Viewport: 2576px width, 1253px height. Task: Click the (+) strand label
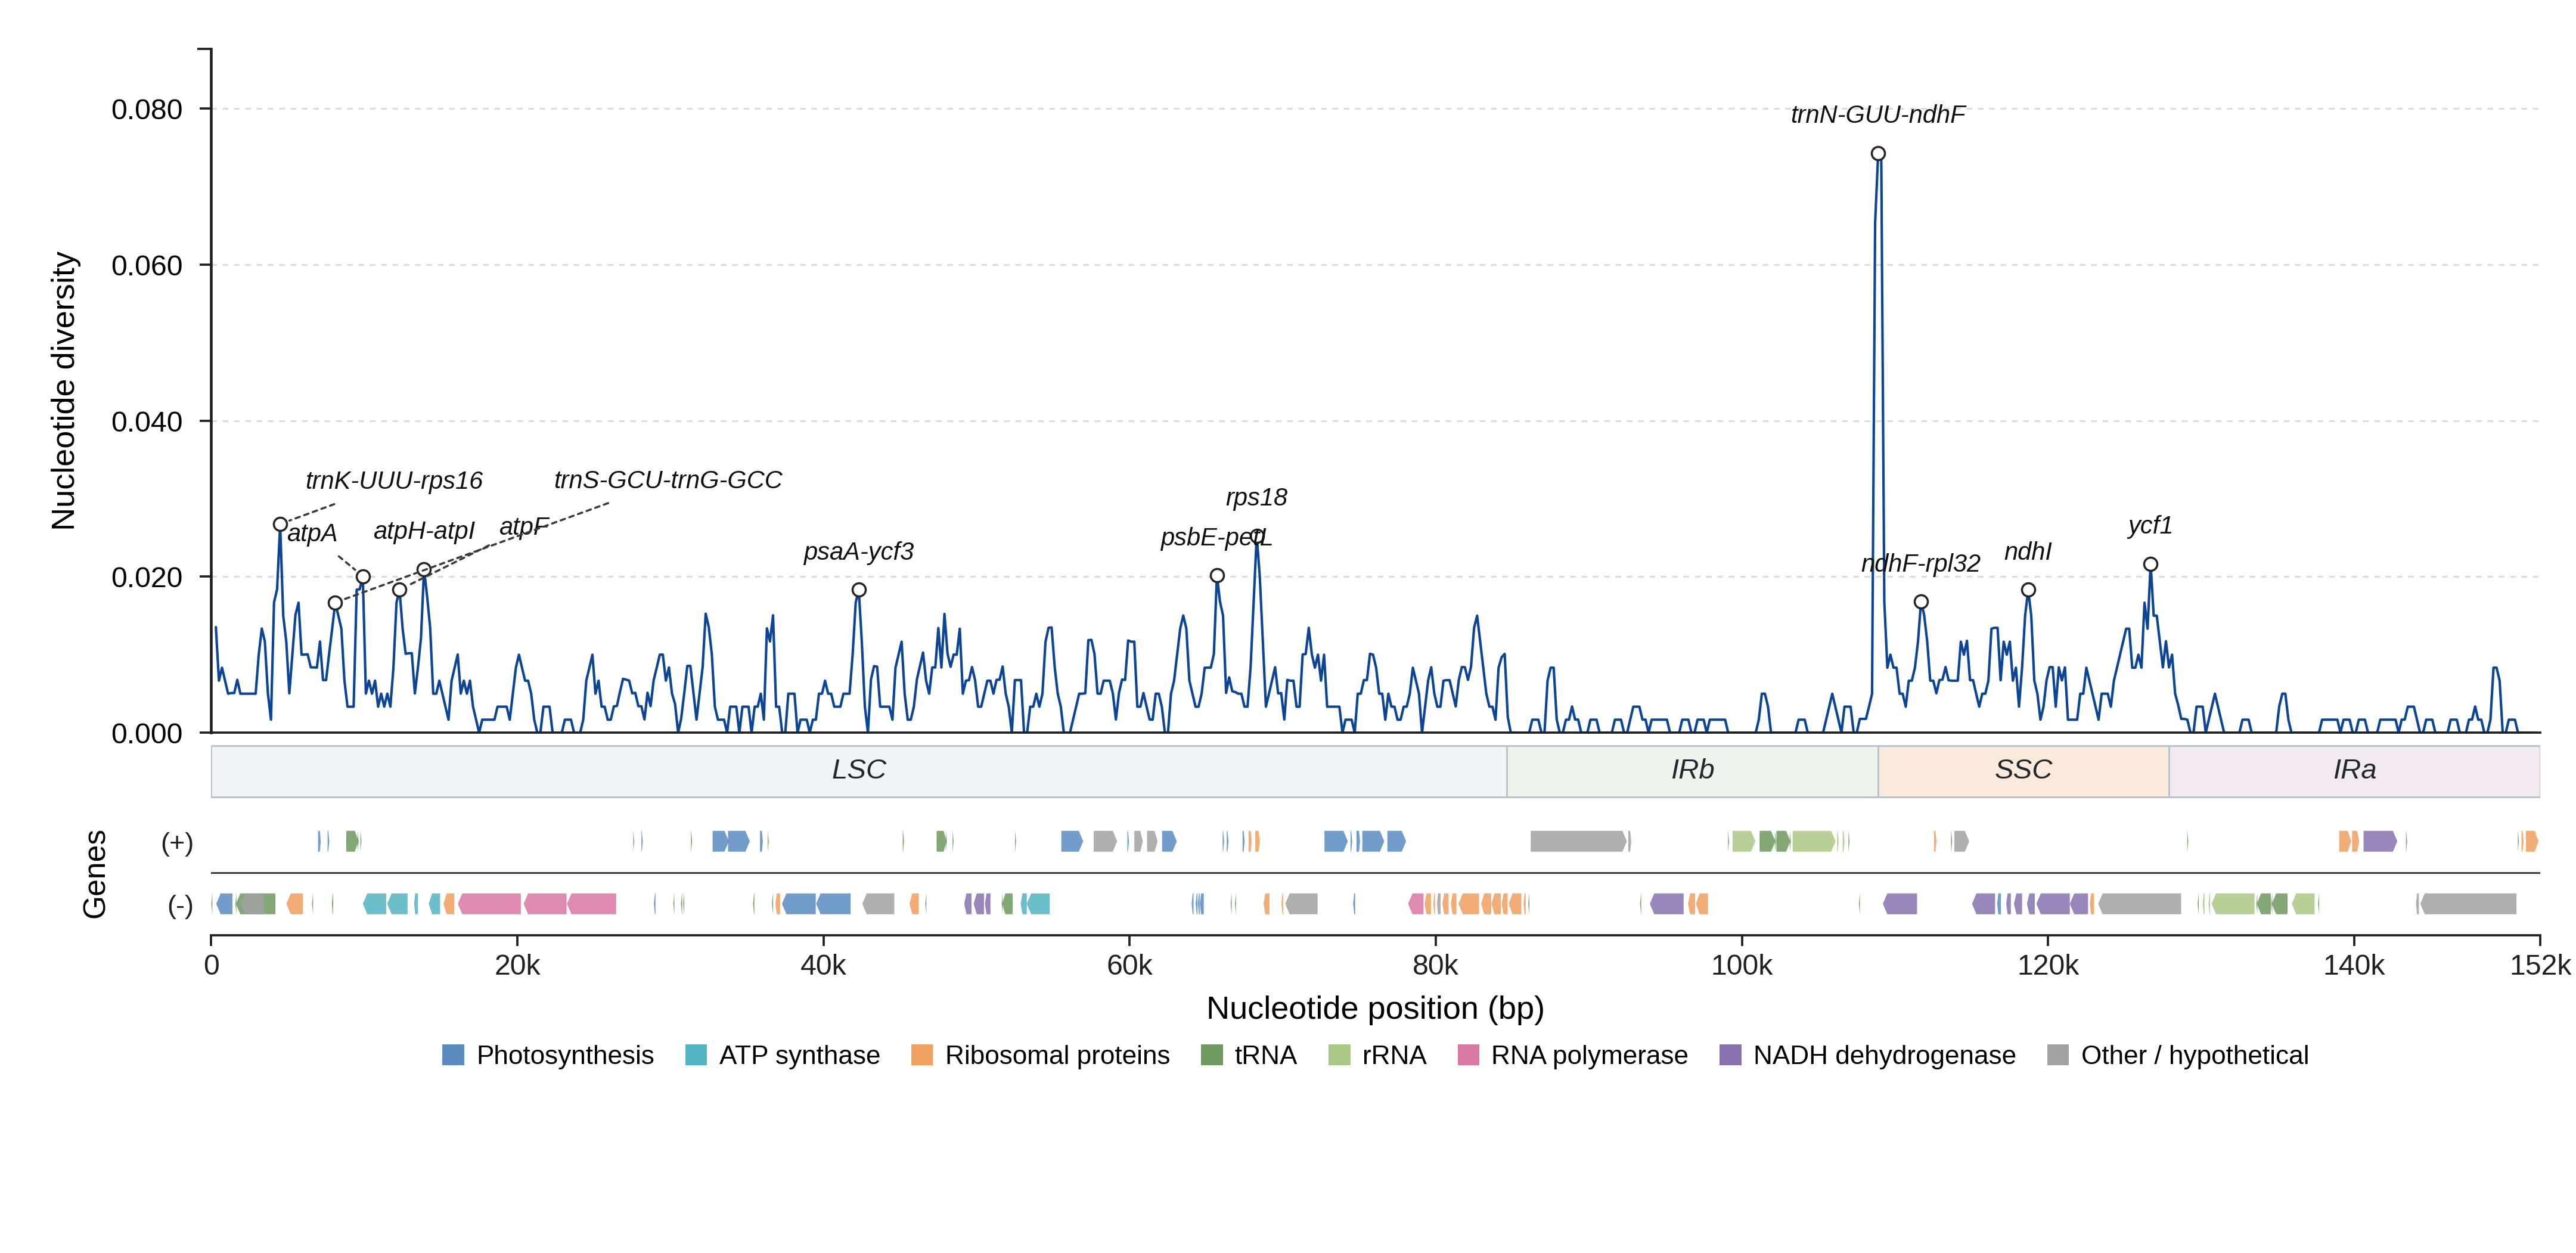177,843
